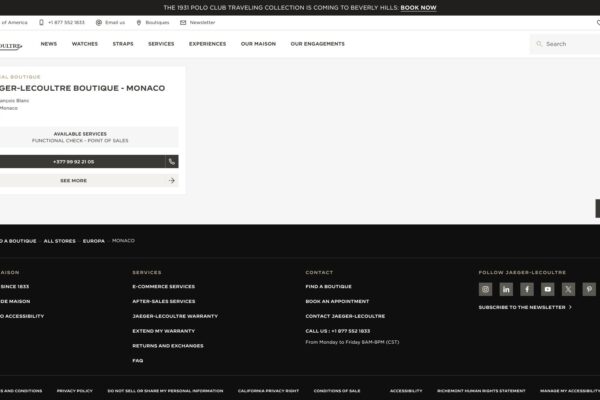Open the Our Maison menu
The height and width of the screenshot is (400, 600).
pos(258,44)
